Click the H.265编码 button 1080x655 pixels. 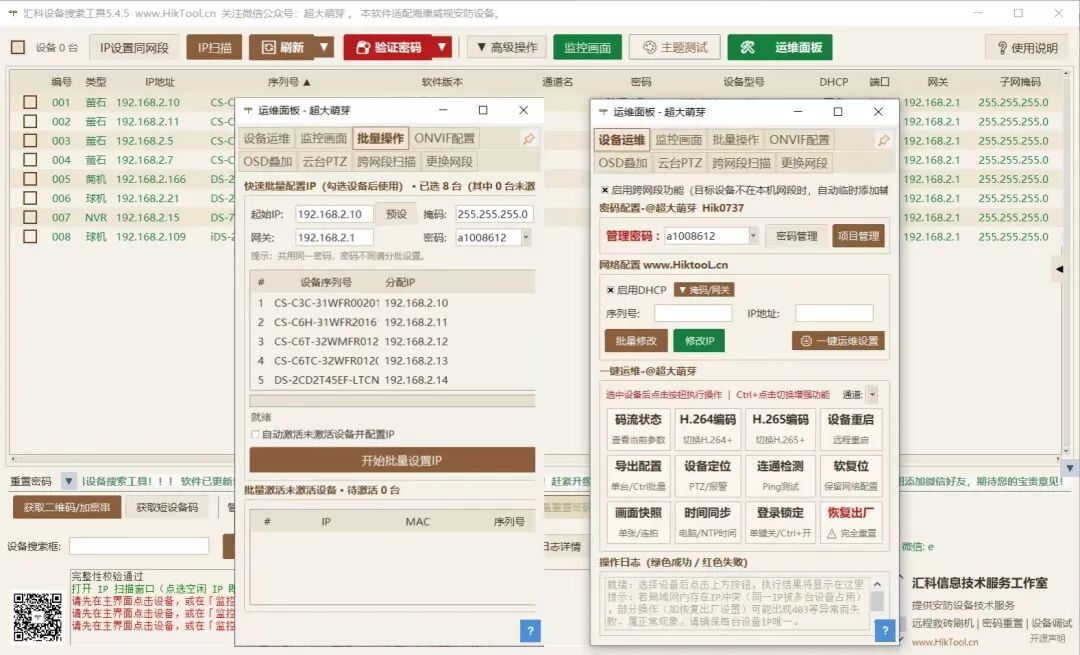pos(780,428)
